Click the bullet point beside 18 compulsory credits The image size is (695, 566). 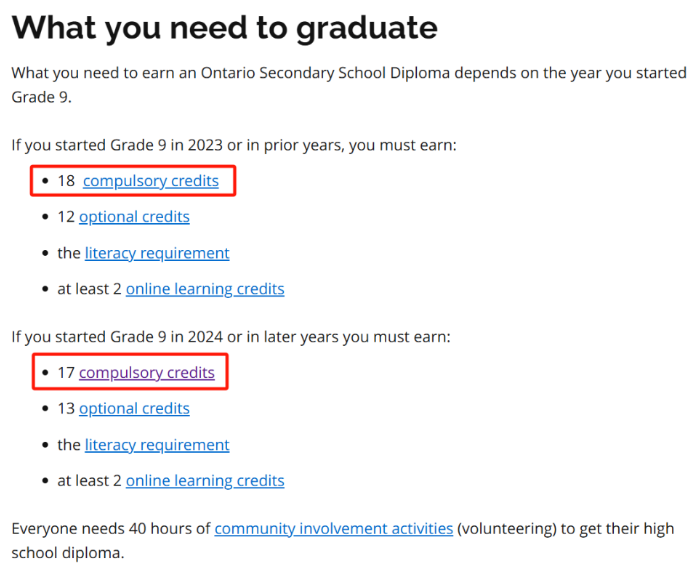click(45, 181)
